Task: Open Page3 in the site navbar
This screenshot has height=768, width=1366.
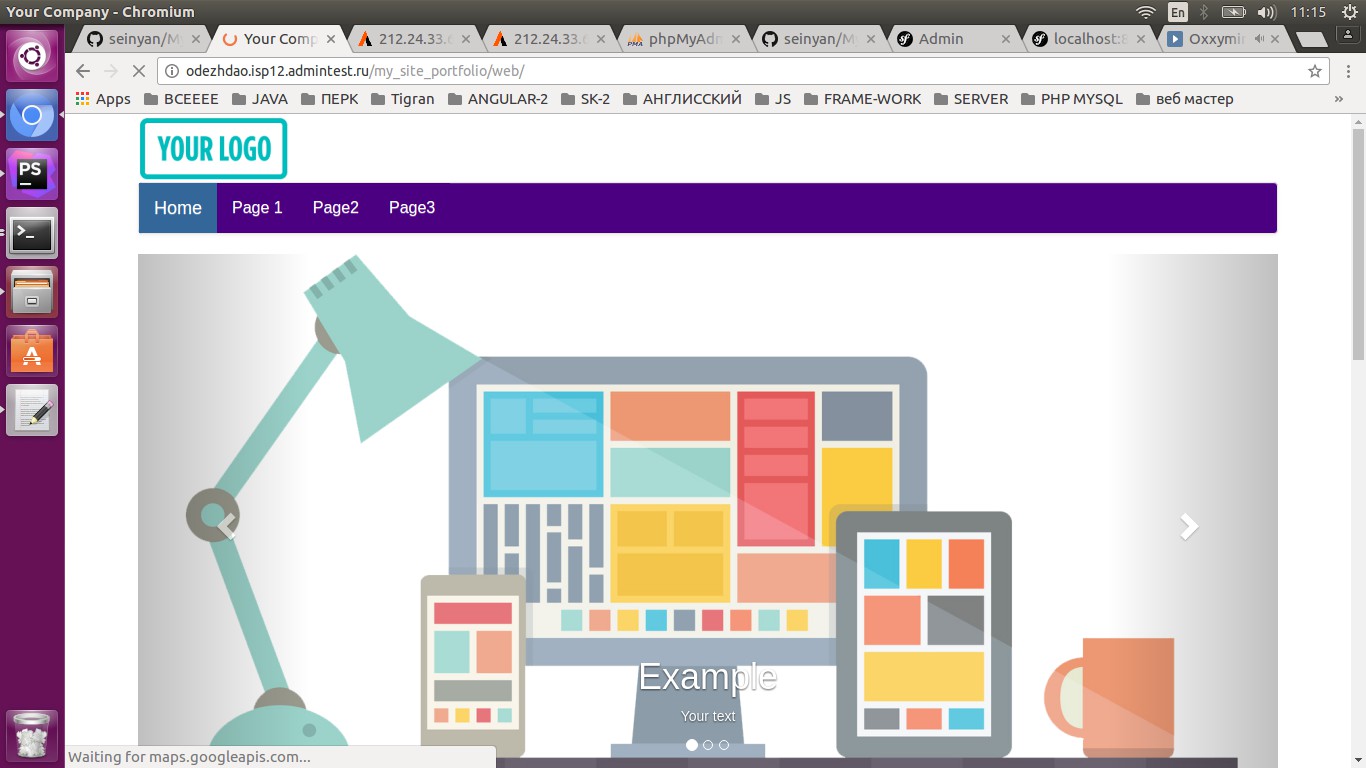Action: 412,208
